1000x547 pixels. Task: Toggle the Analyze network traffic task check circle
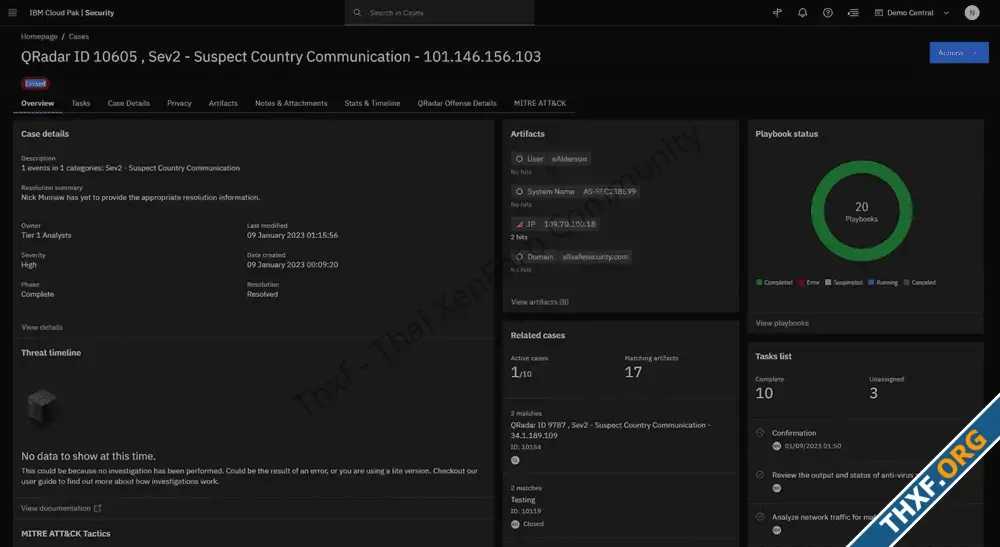click(x=760, y=516)
